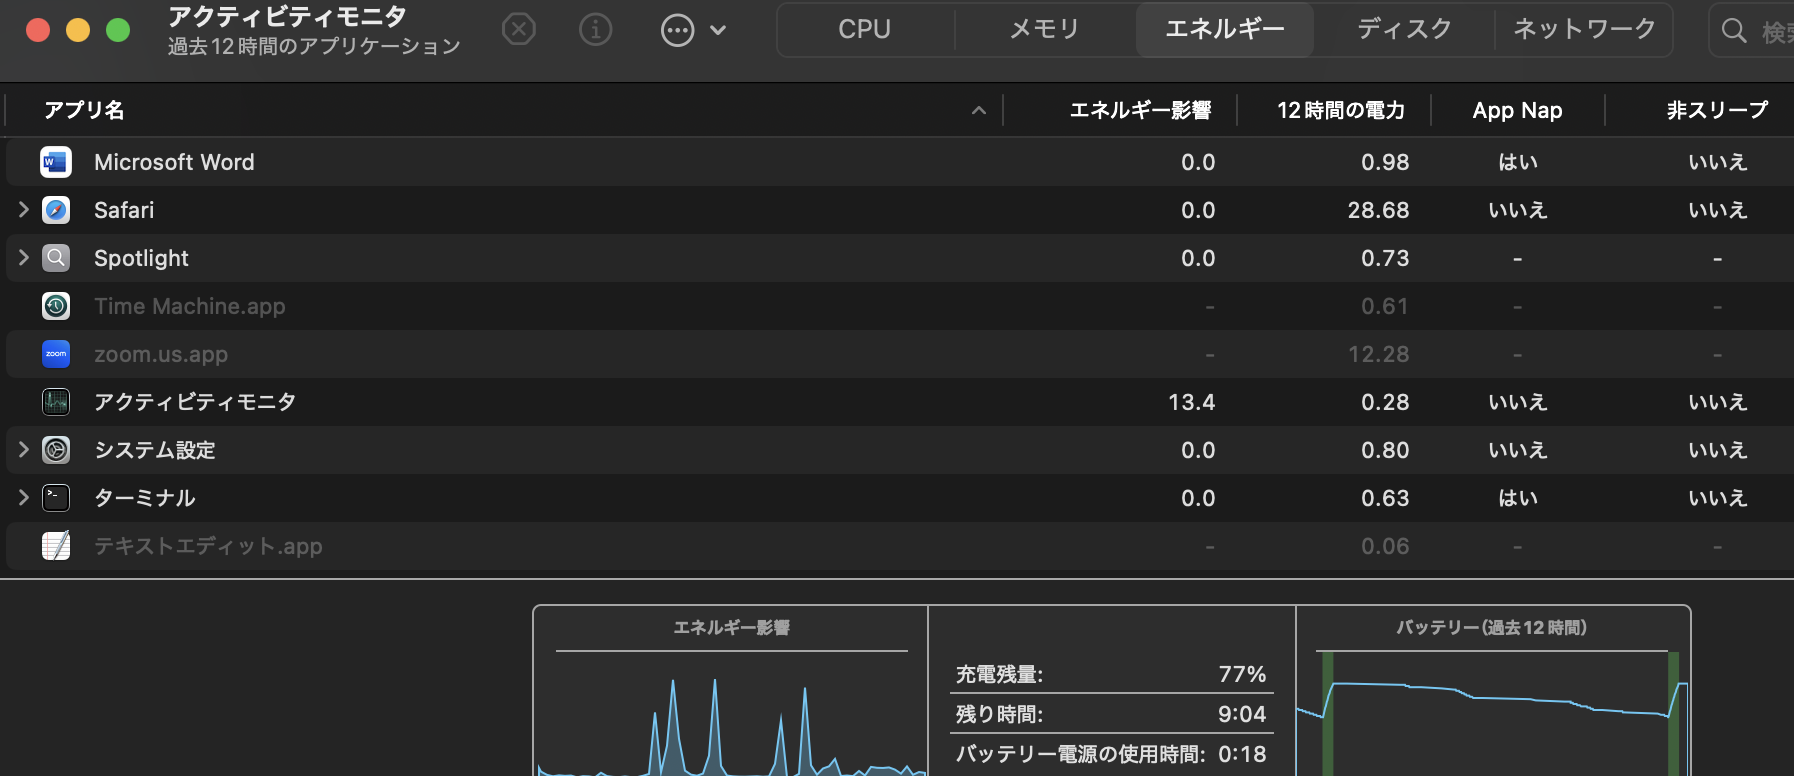The height and width of the screenshot is (776, 1794).
Task: Sort by the 12時間の電力 column header
Action: (x=1341, y=110)
